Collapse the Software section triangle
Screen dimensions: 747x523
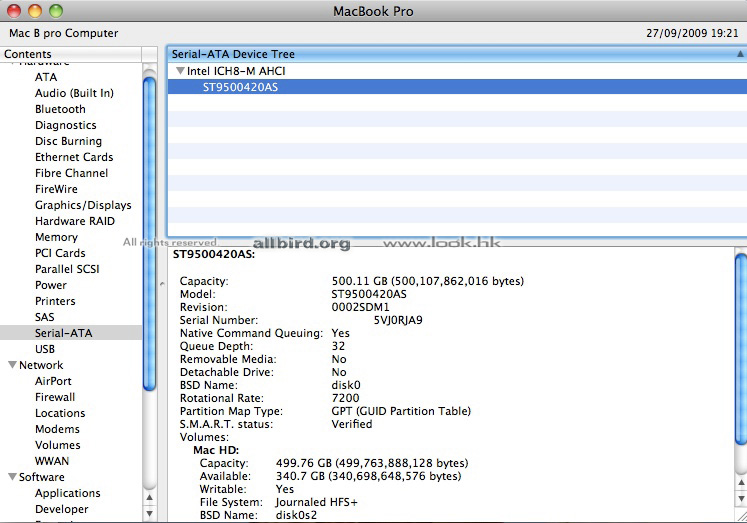point(11,477)
